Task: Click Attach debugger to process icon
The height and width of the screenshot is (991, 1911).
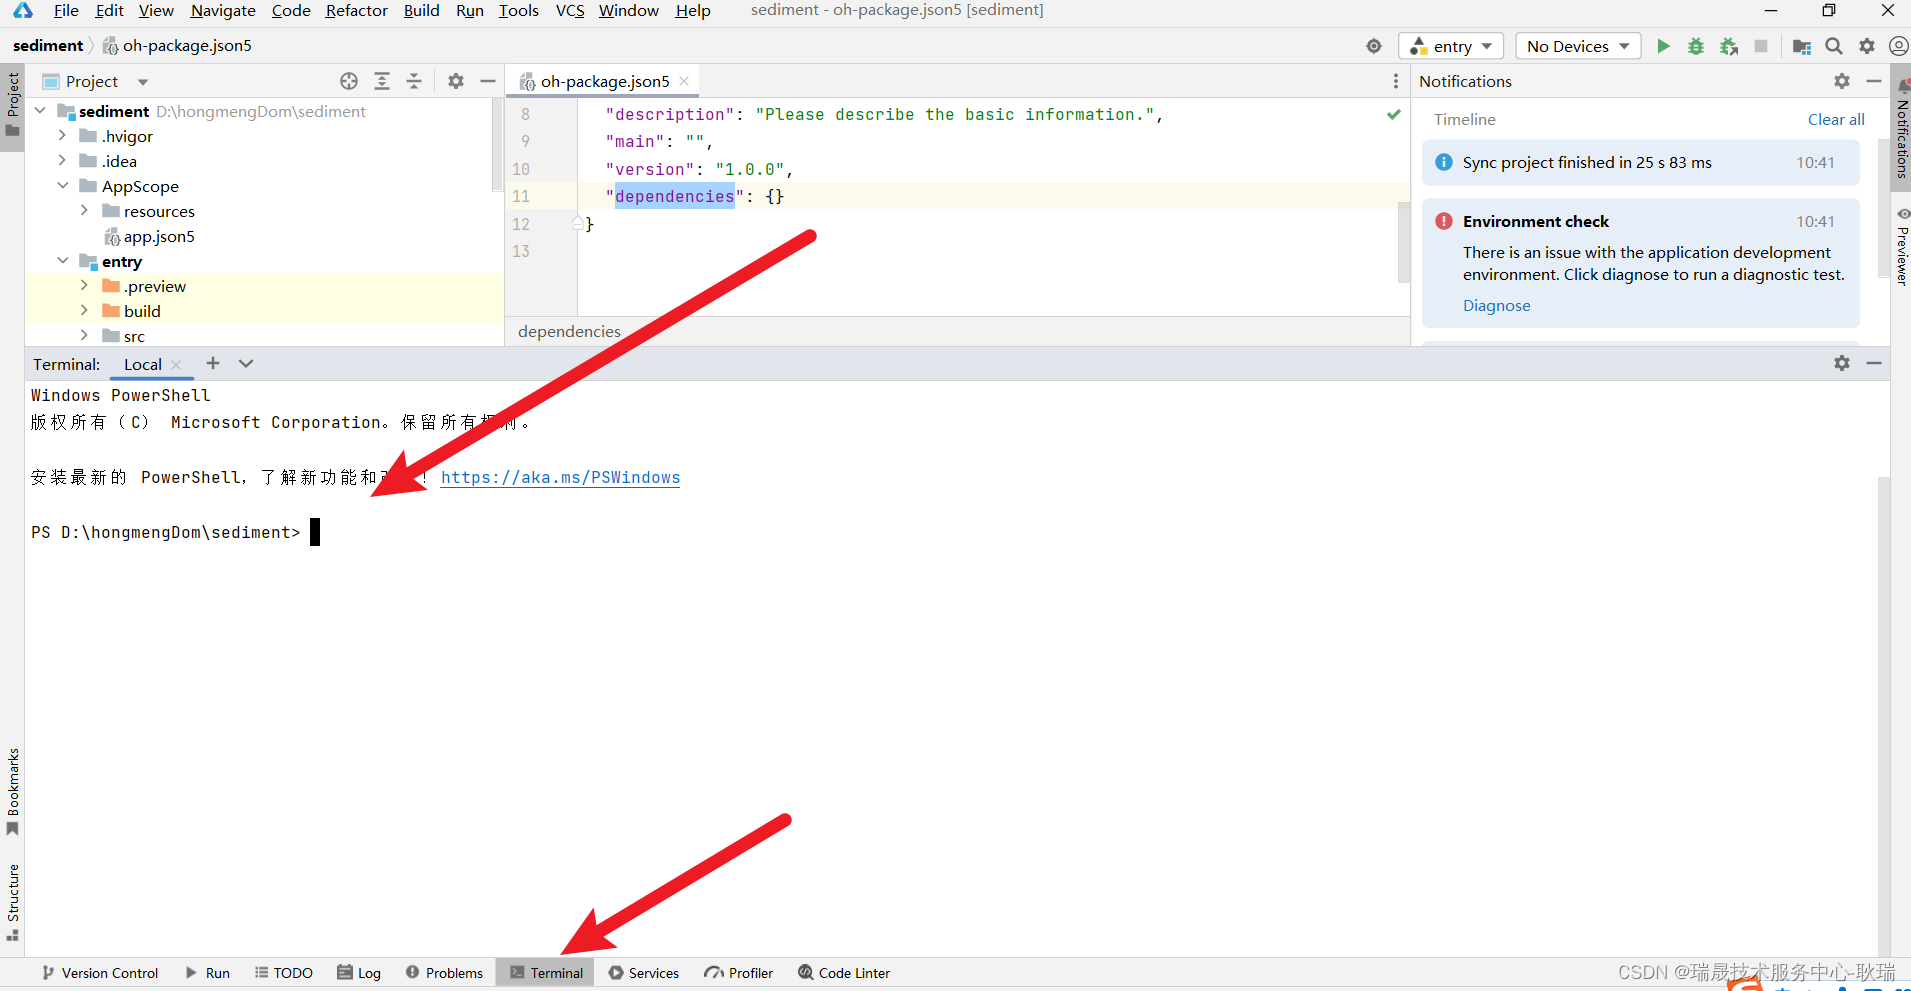Action: point(1729,46)
